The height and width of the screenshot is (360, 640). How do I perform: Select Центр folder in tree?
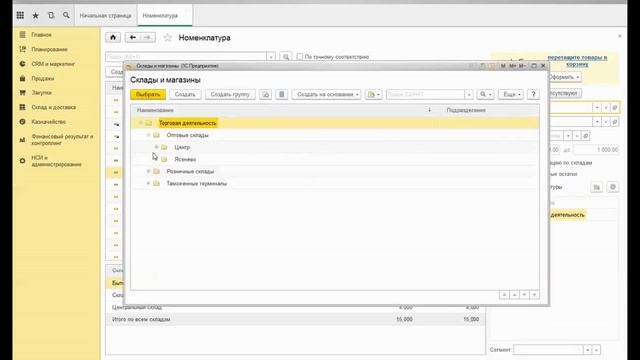(182, 147)
